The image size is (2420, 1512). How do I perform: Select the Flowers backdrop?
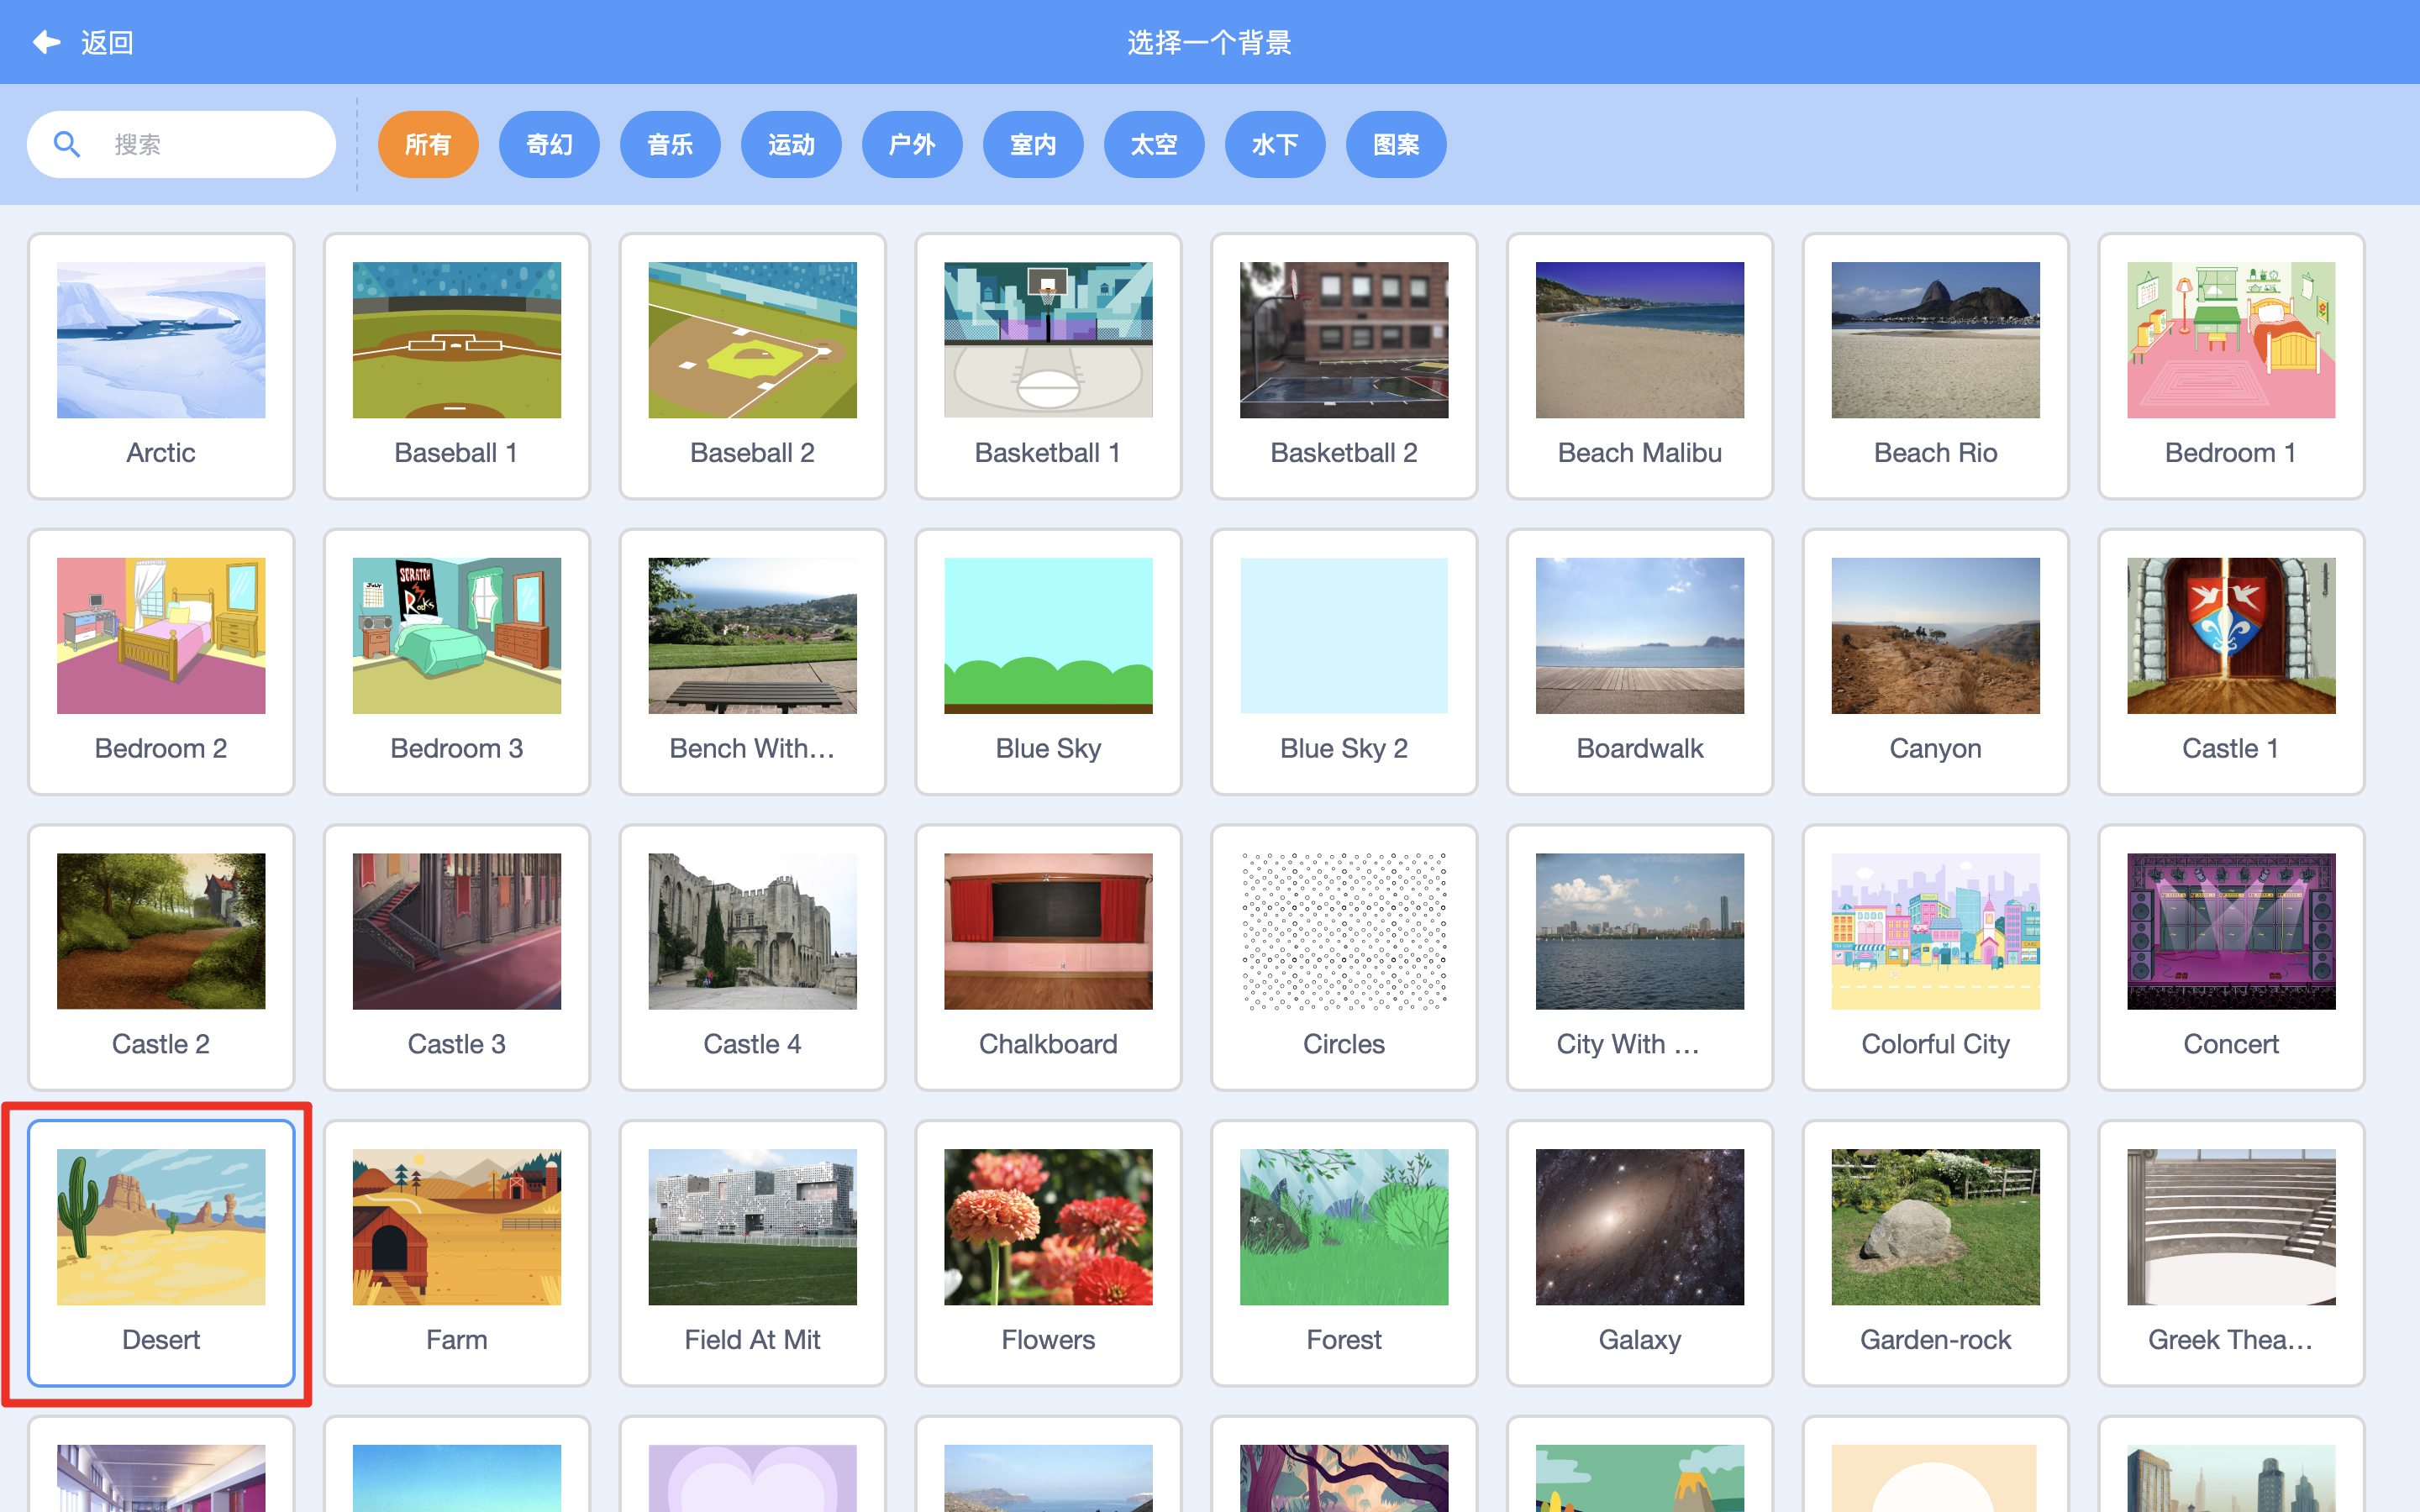pos(1048,1253)
